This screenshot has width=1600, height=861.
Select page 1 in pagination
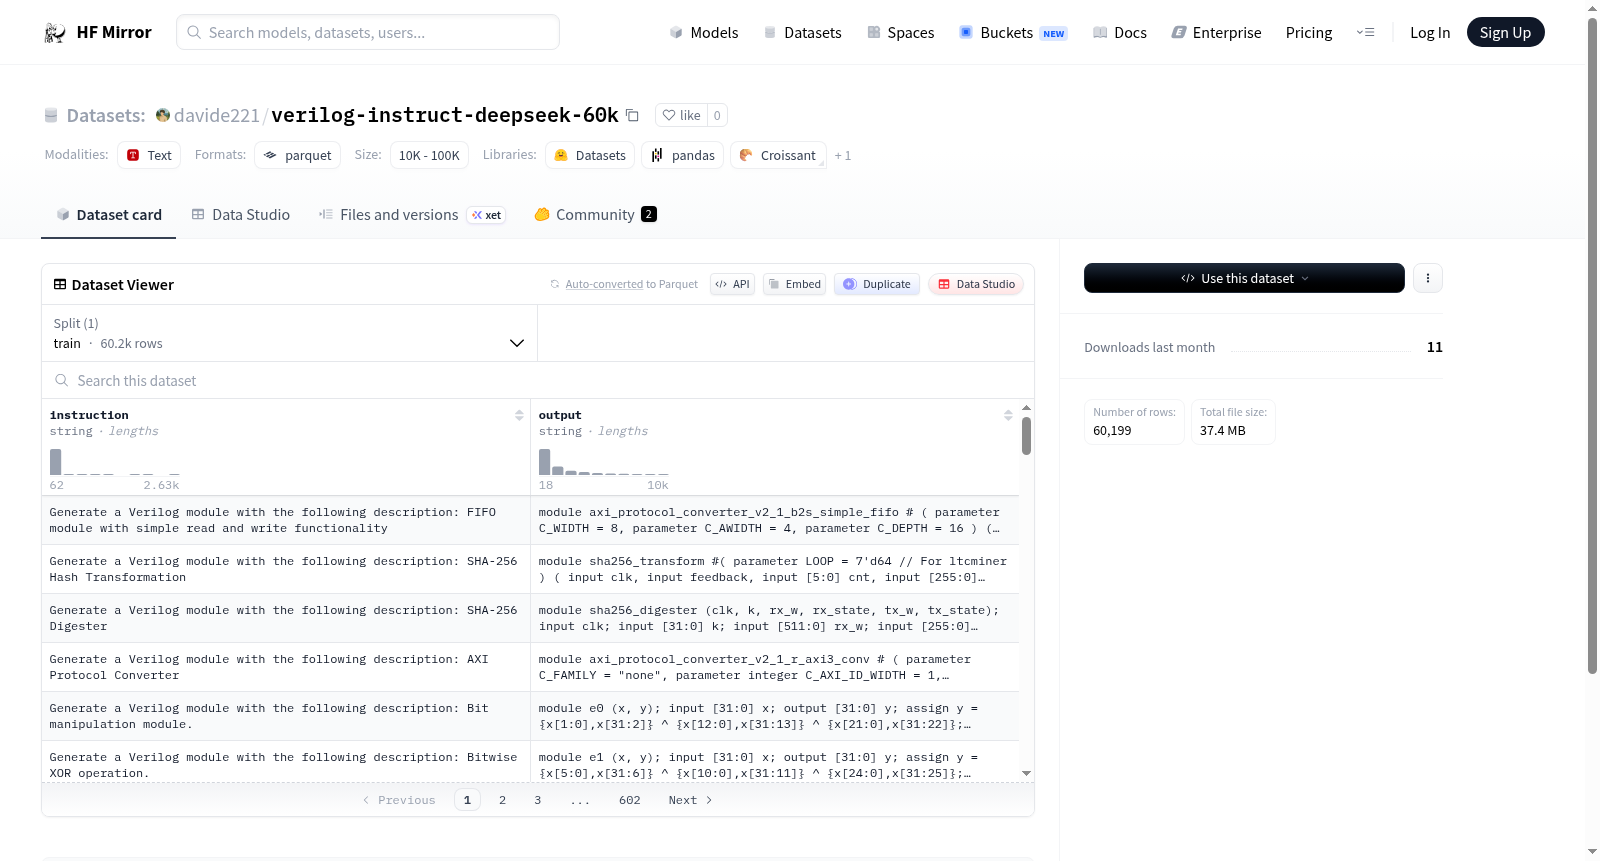(467, 800)
